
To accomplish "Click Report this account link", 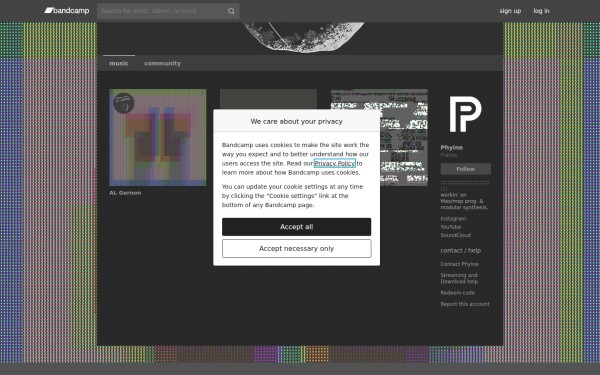I will (465, 304).
